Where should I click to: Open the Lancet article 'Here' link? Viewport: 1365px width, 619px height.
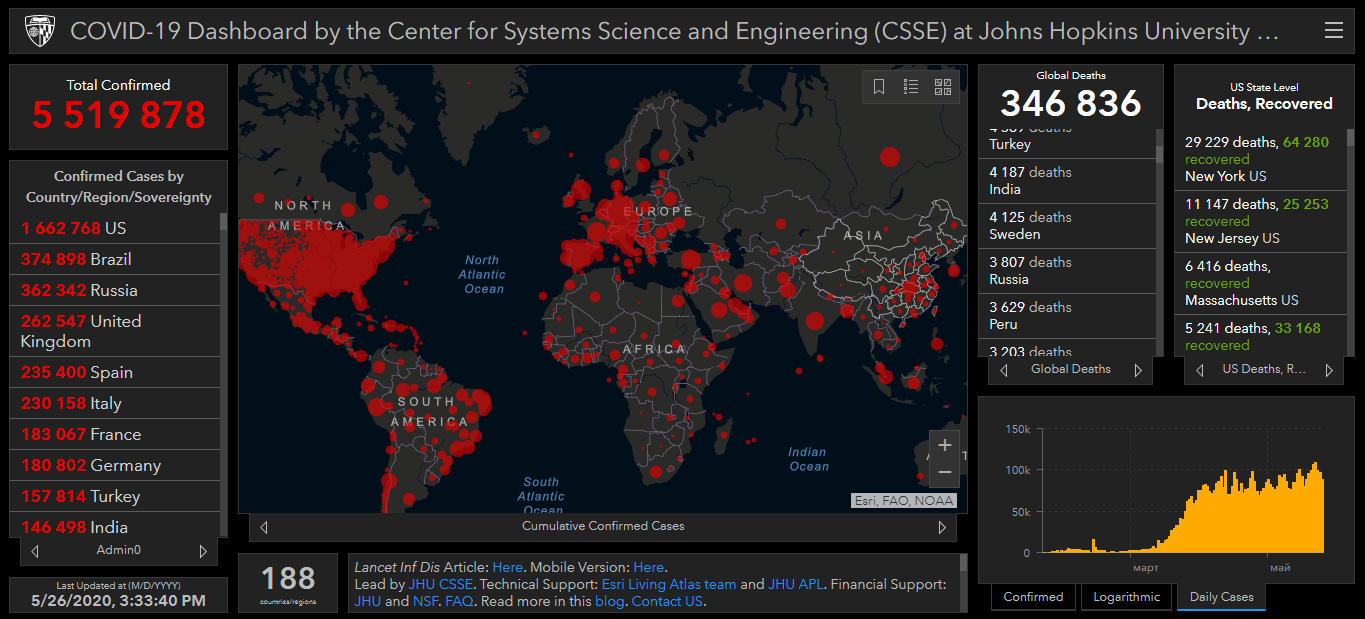coord(507,567)
